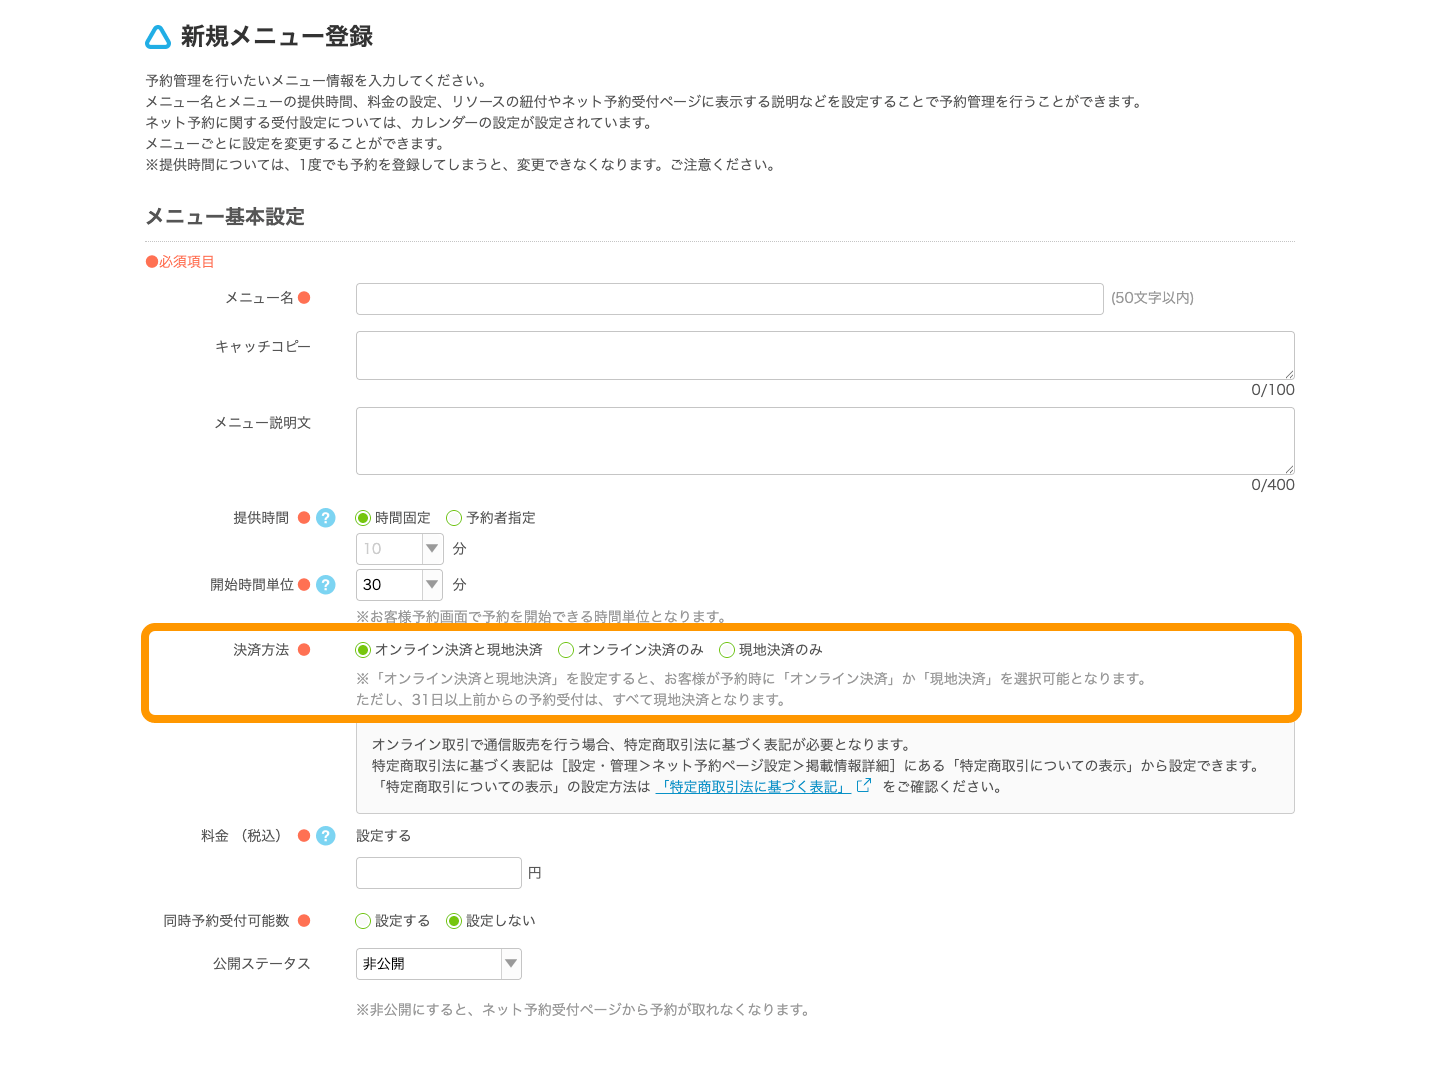Show help for 料金（税込）
The image size is (1440, 1065).
tap(325, 836)
